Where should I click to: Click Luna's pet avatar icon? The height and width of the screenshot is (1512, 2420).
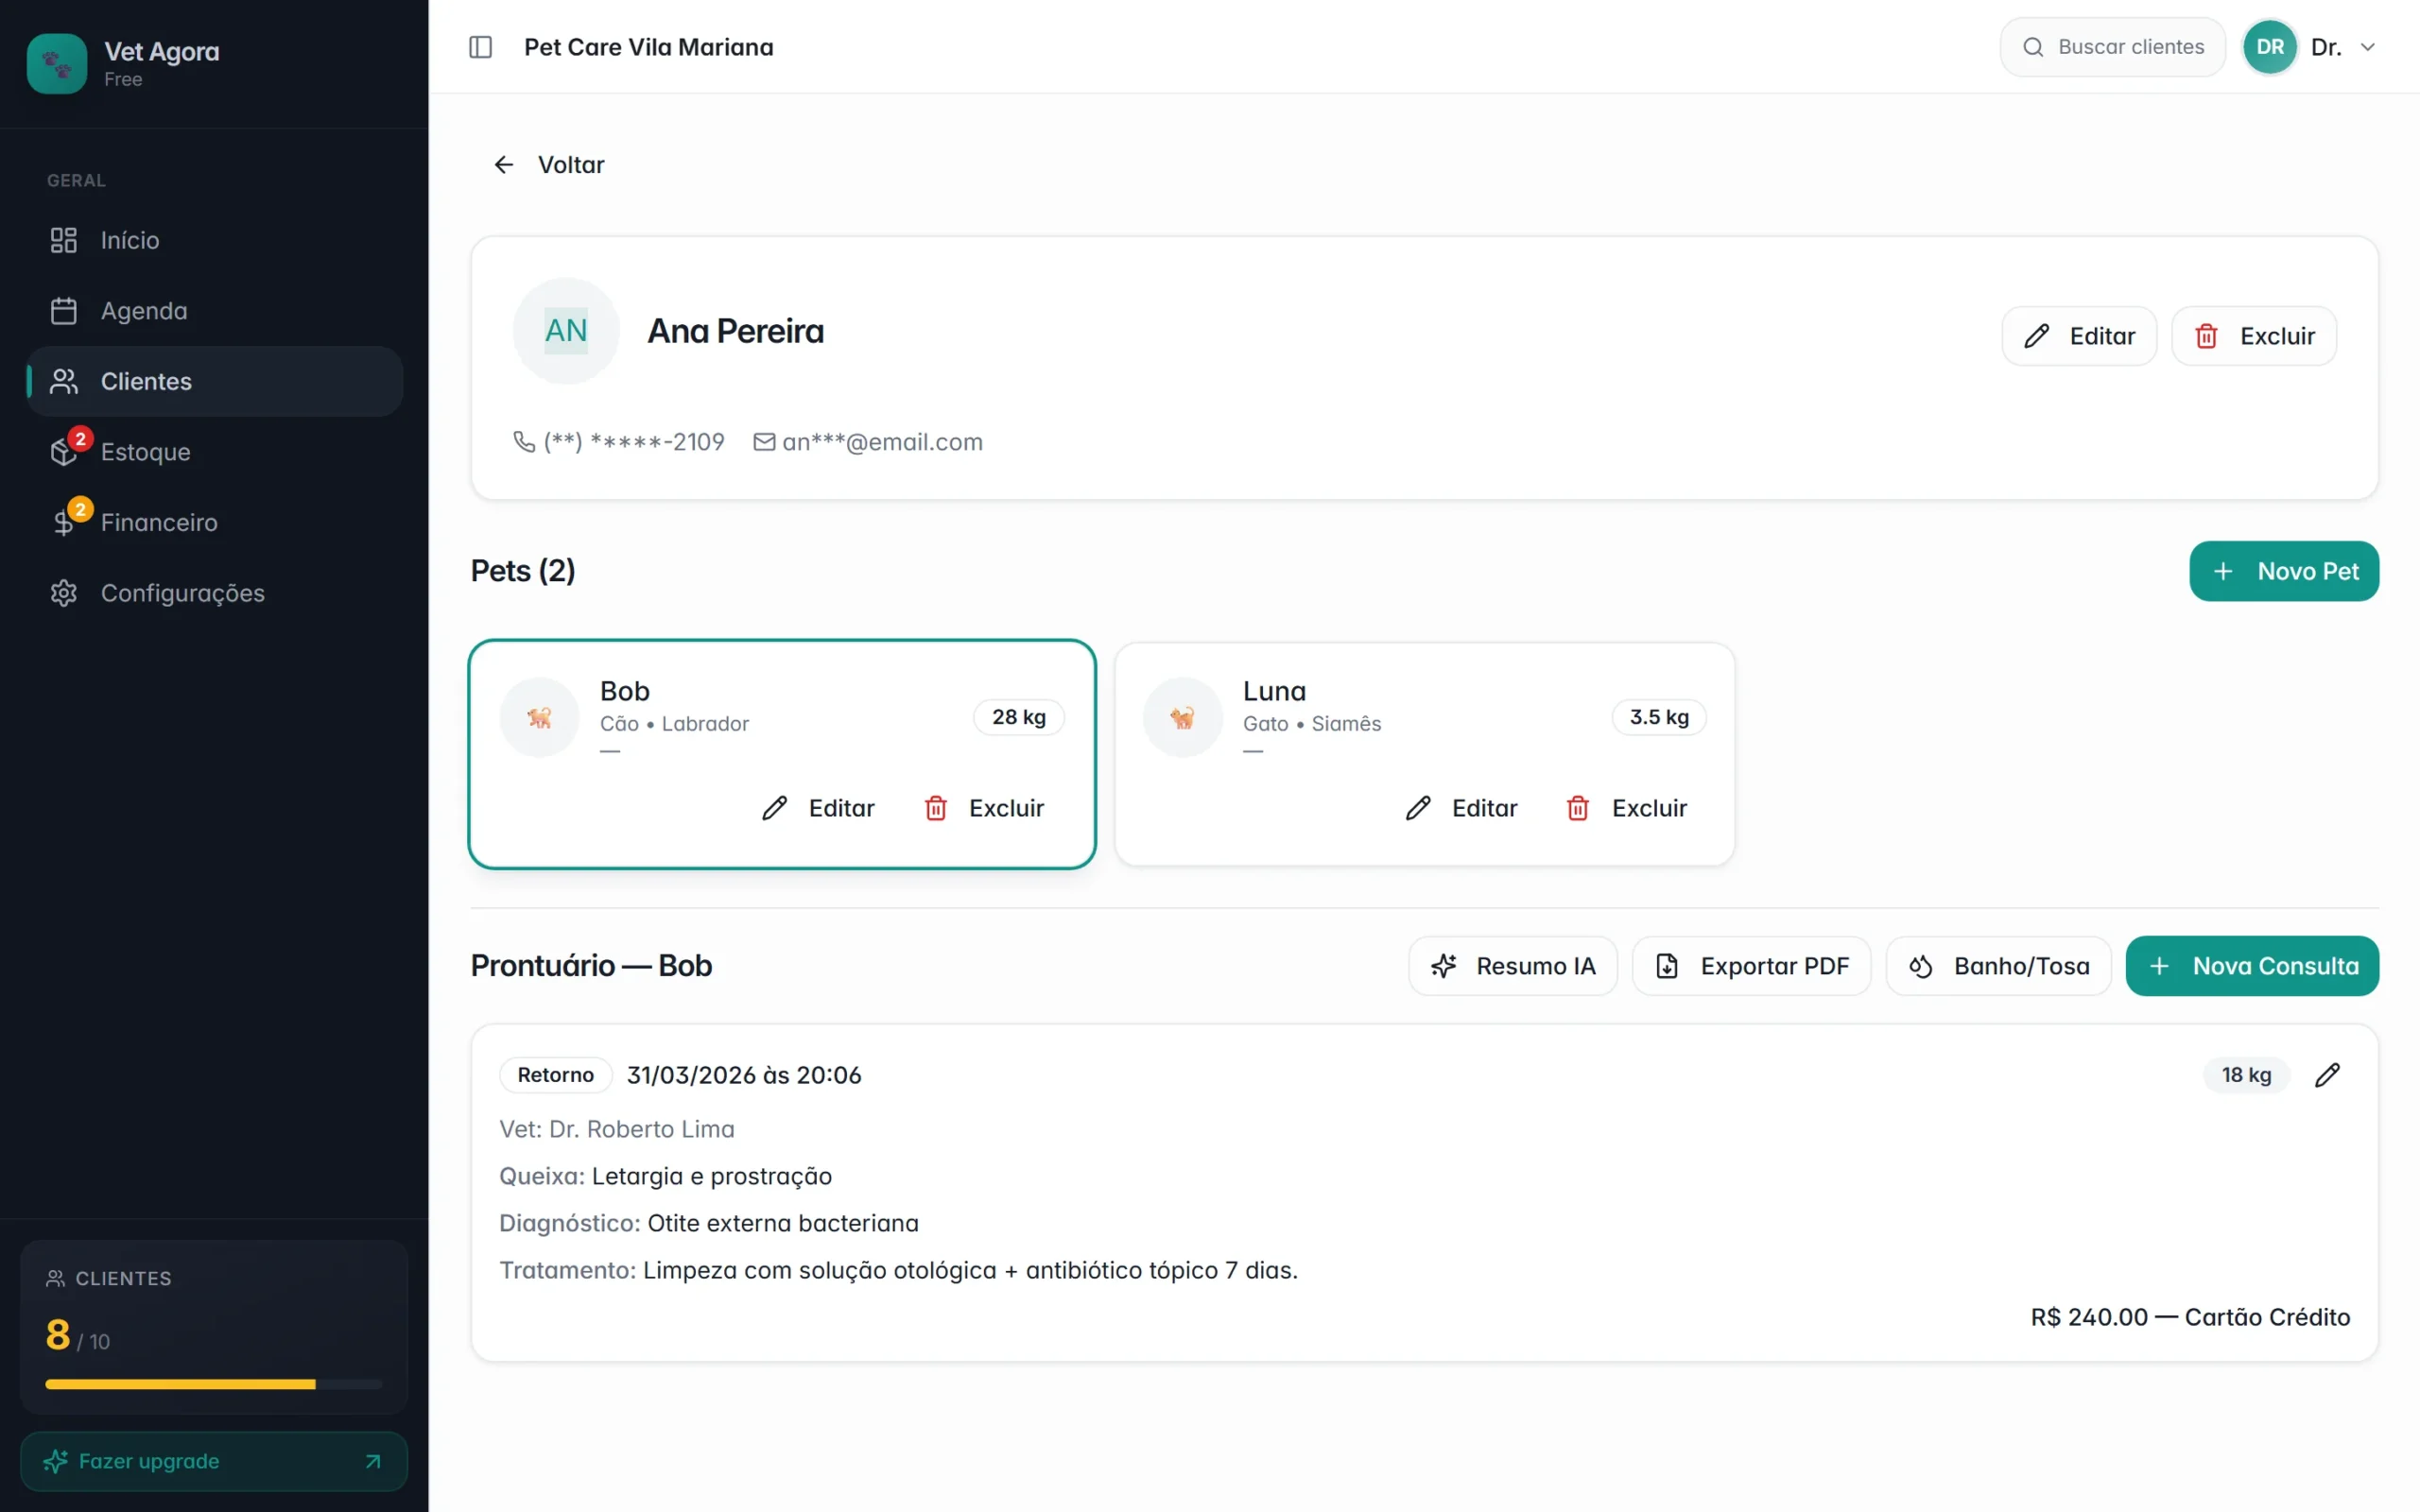(1183, 717)
